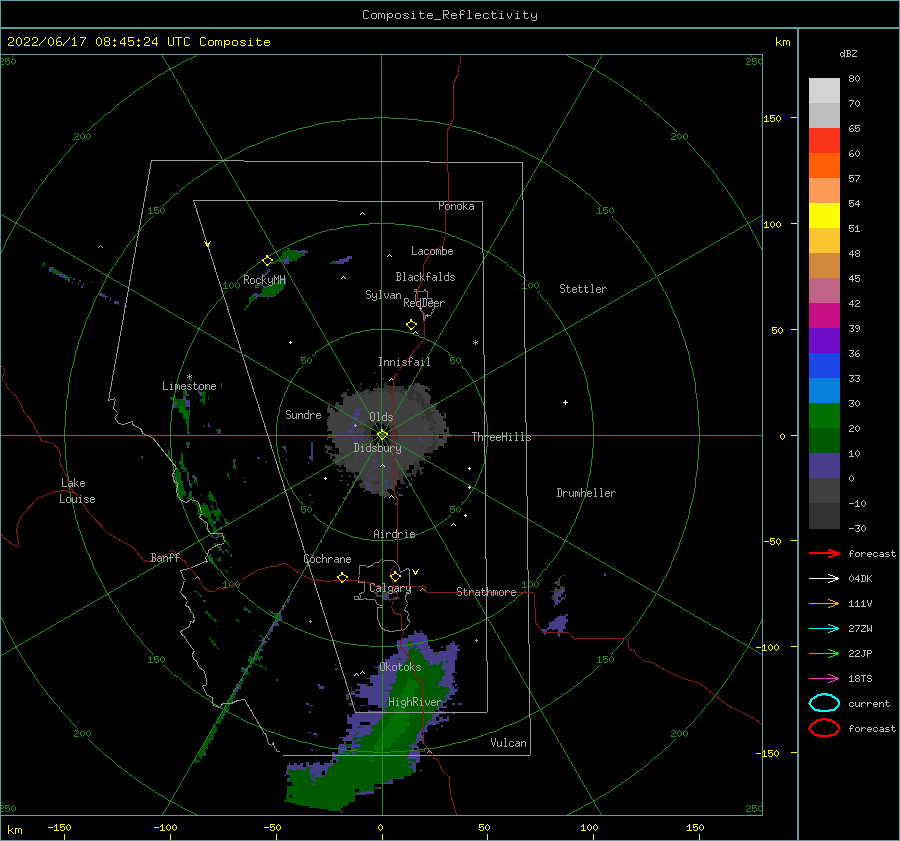This screenshot has width=900, height=841.
Task: Click the yellow diamond marker near Cochrane
Action: [343, 578]
